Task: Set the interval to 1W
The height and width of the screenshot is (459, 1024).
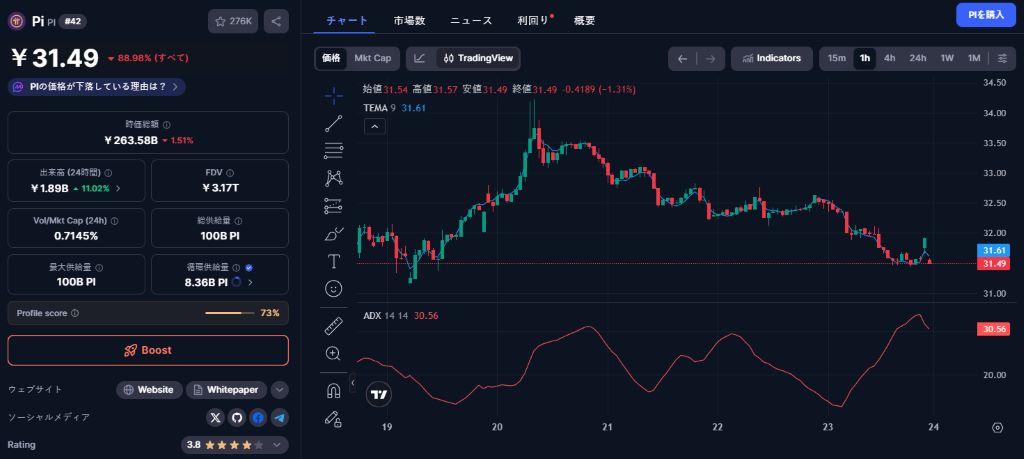Action: click(947, 59)
